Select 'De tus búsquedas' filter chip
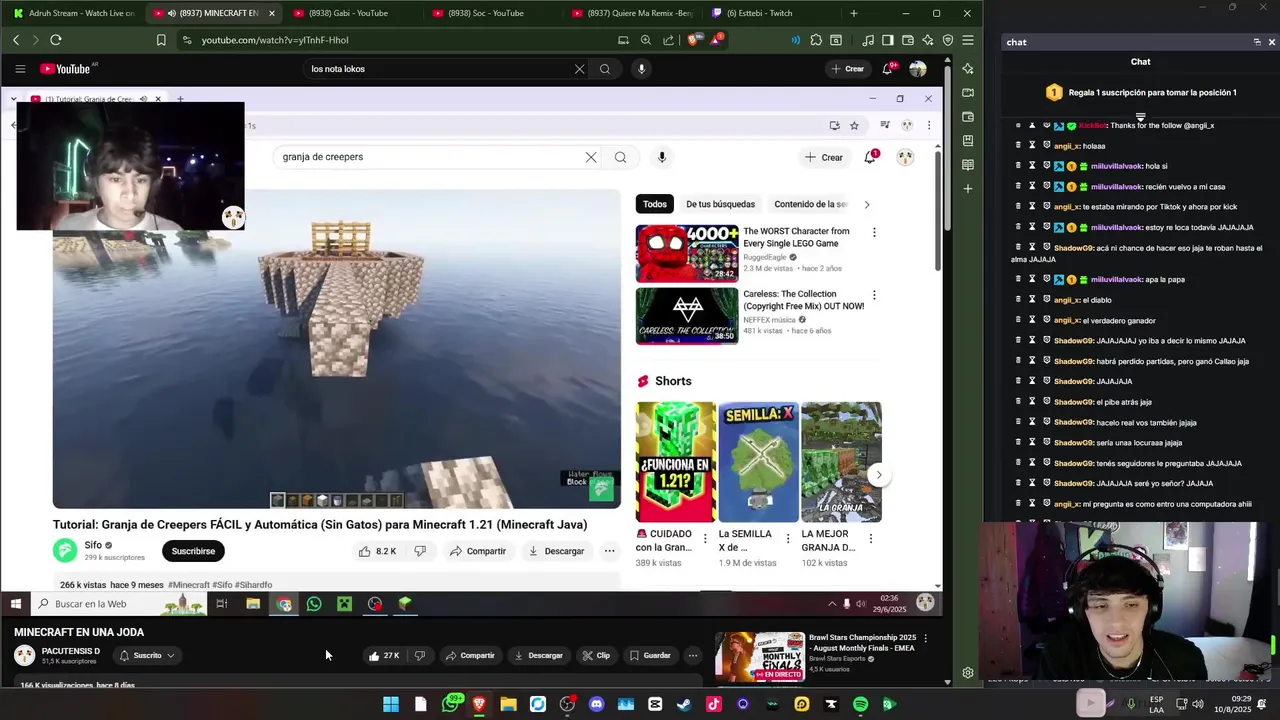The width and height of the screenshot is (1280, 720). [720, 204]
